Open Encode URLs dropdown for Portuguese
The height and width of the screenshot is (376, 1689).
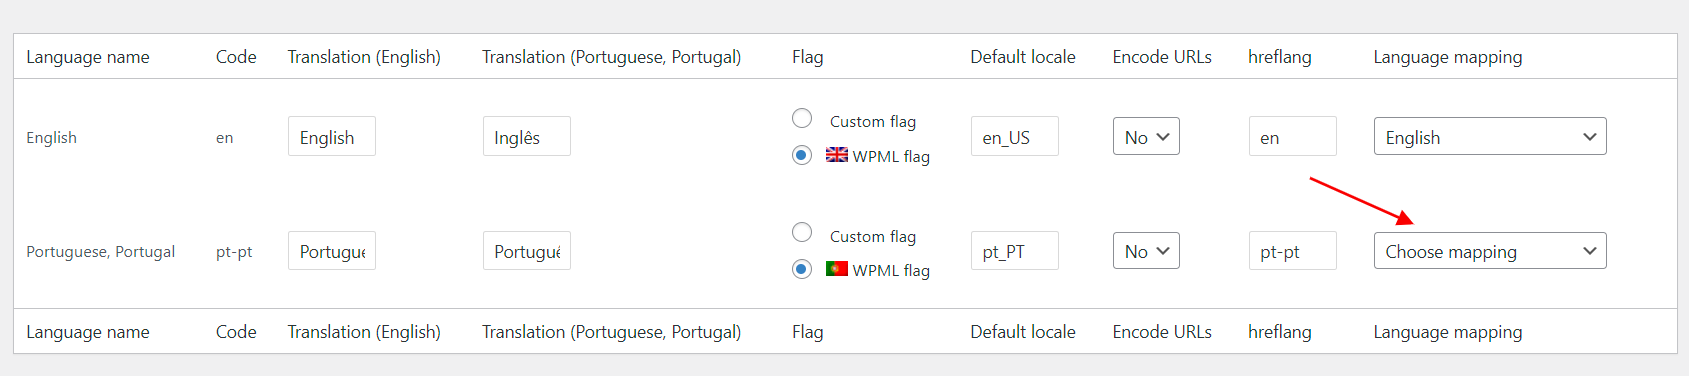[1146, 251]
